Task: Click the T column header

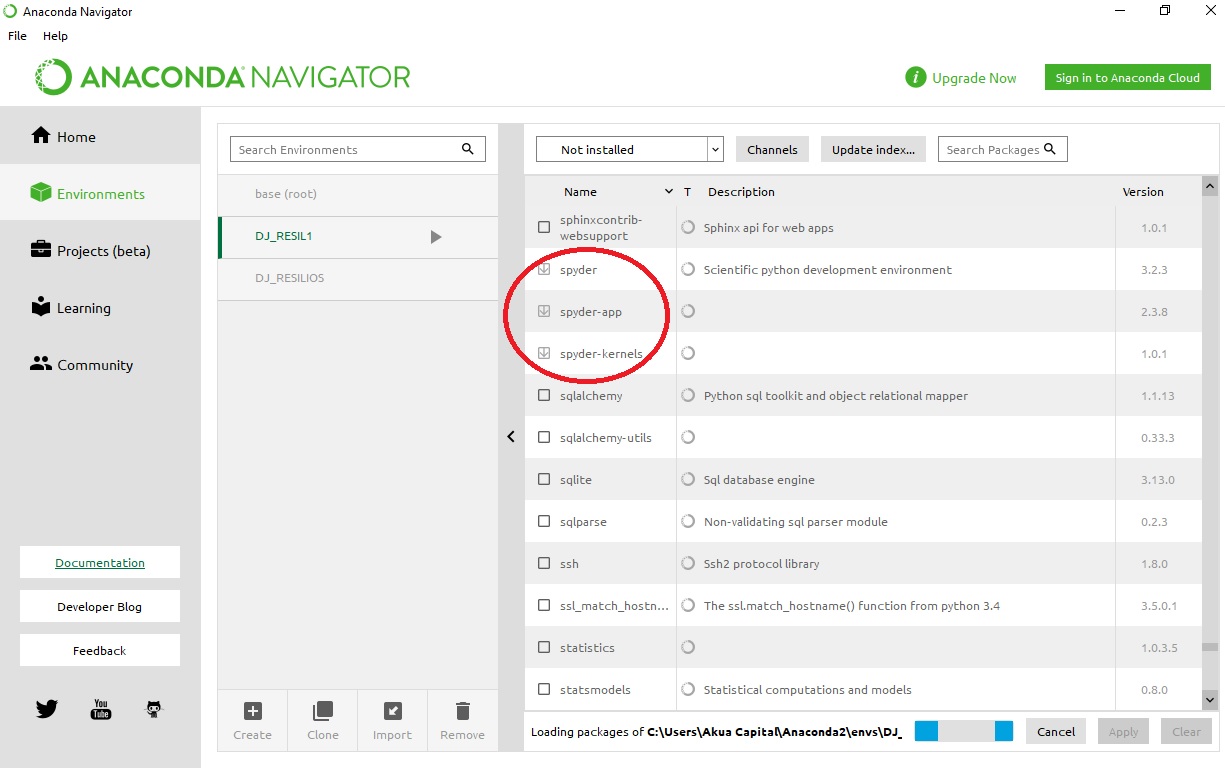Action: click(x=687, y=191)
